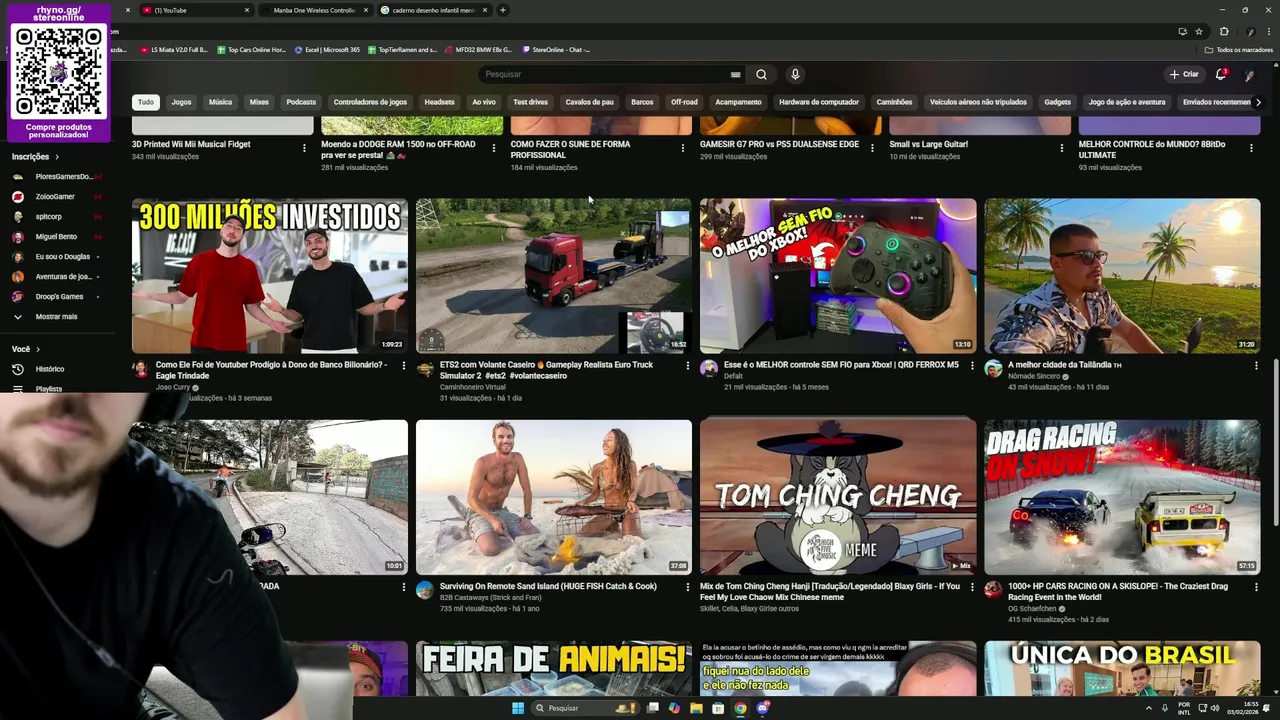1280x720 pixels.
Task: Open the Miguel Bento subscription channel
Action: (55, 237)
